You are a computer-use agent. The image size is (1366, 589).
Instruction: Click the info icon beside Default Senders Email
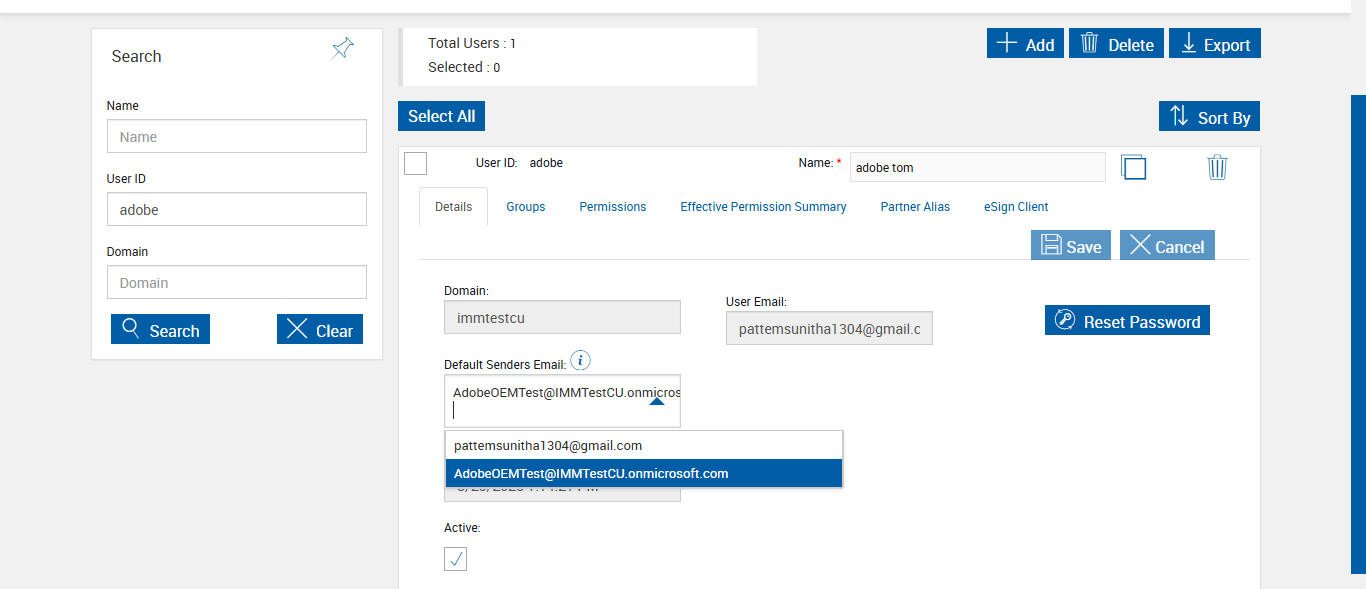580,361
